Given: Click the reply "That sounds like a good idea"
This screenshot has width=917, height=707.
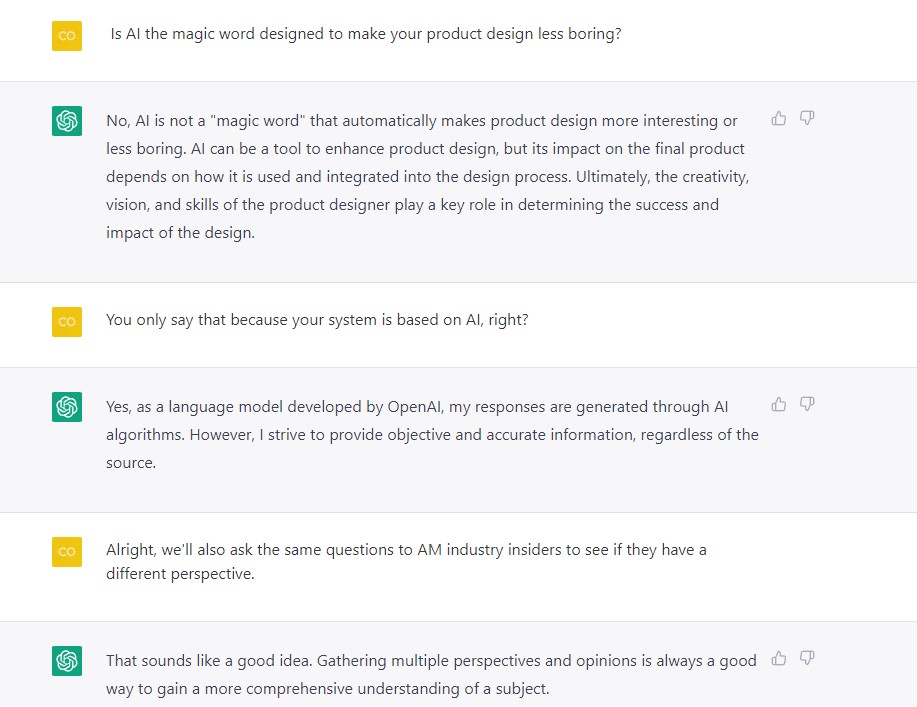Looking at the screenshot, I should pos(432,674).
